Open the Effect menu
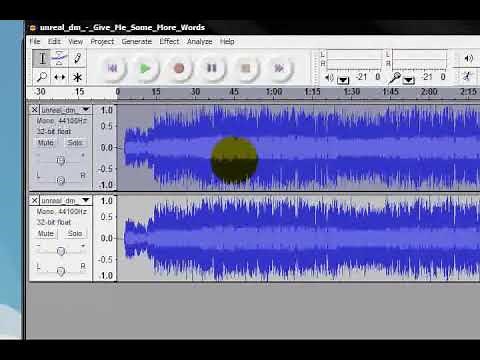 click(x=169, y=42)
